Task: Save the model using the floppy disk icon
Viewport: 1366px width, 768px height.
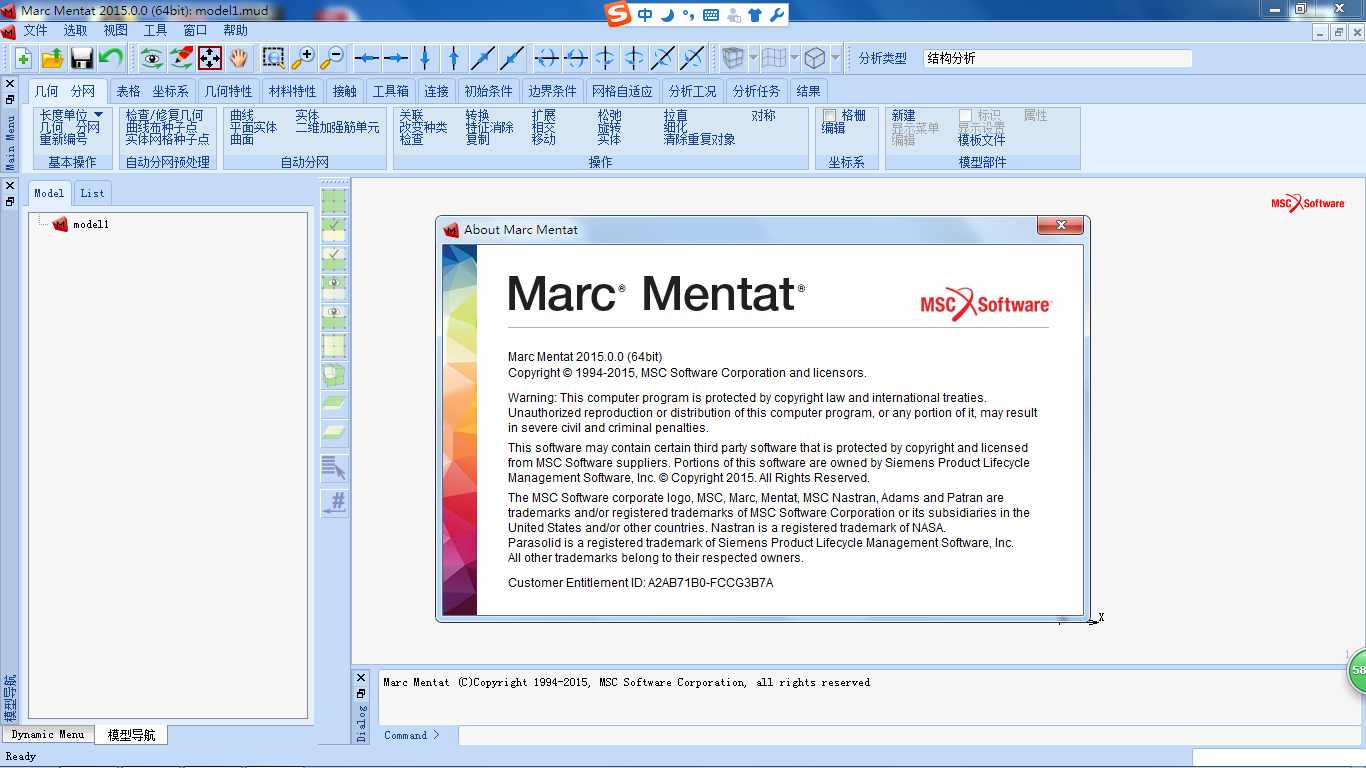Action: point(81,58)
